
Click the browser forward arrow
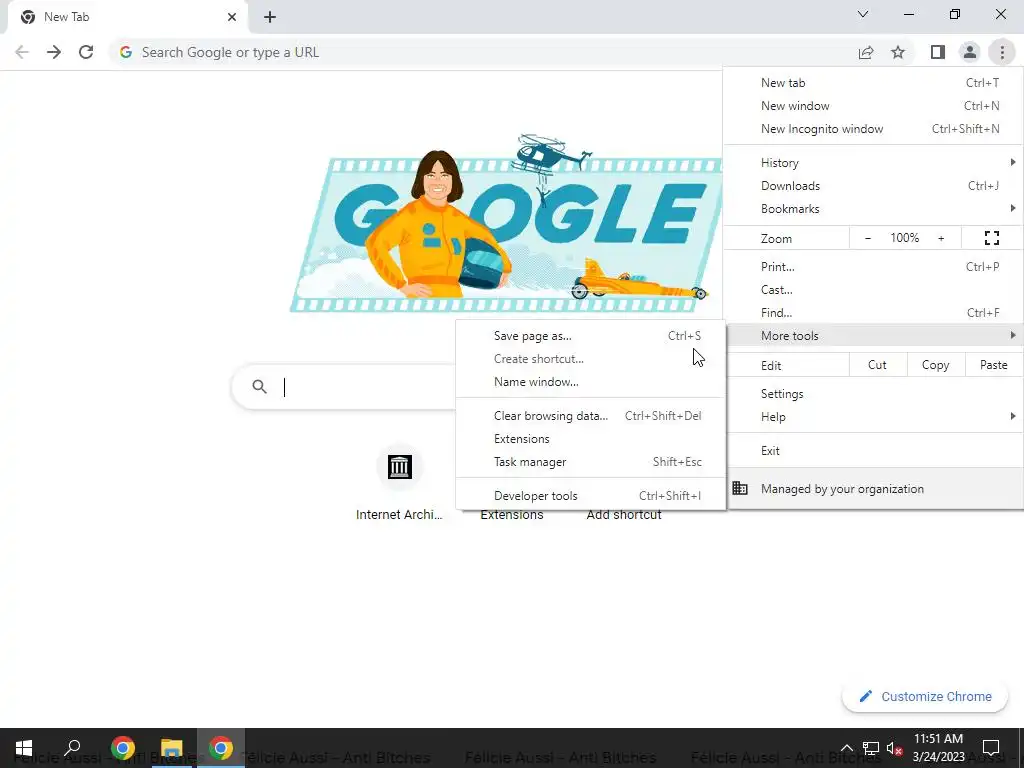pos(54,52)
